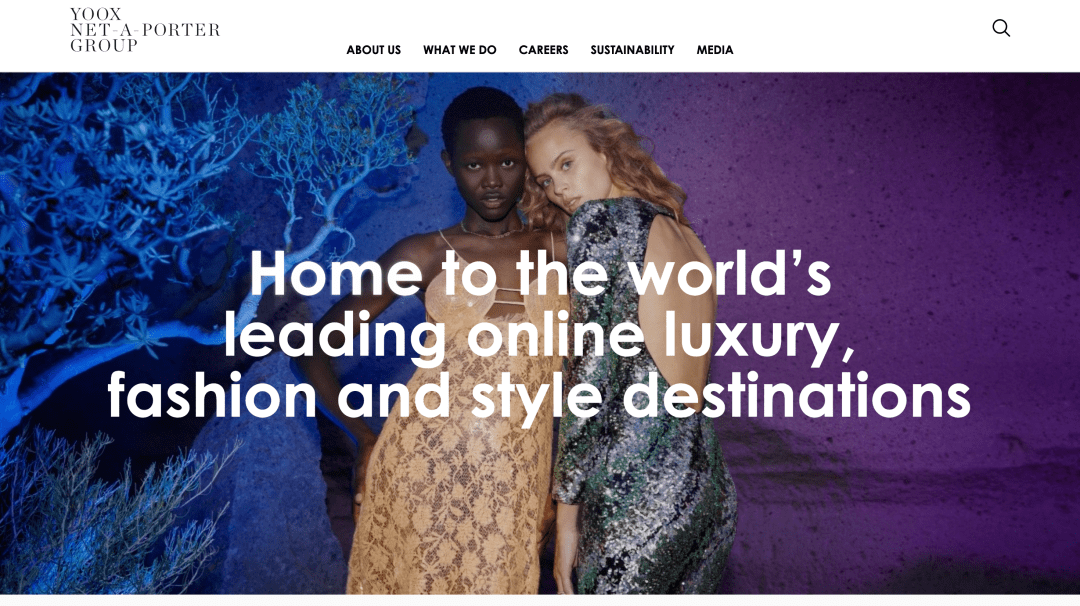Open the Sustainability page link

click(x=632, y=50)
